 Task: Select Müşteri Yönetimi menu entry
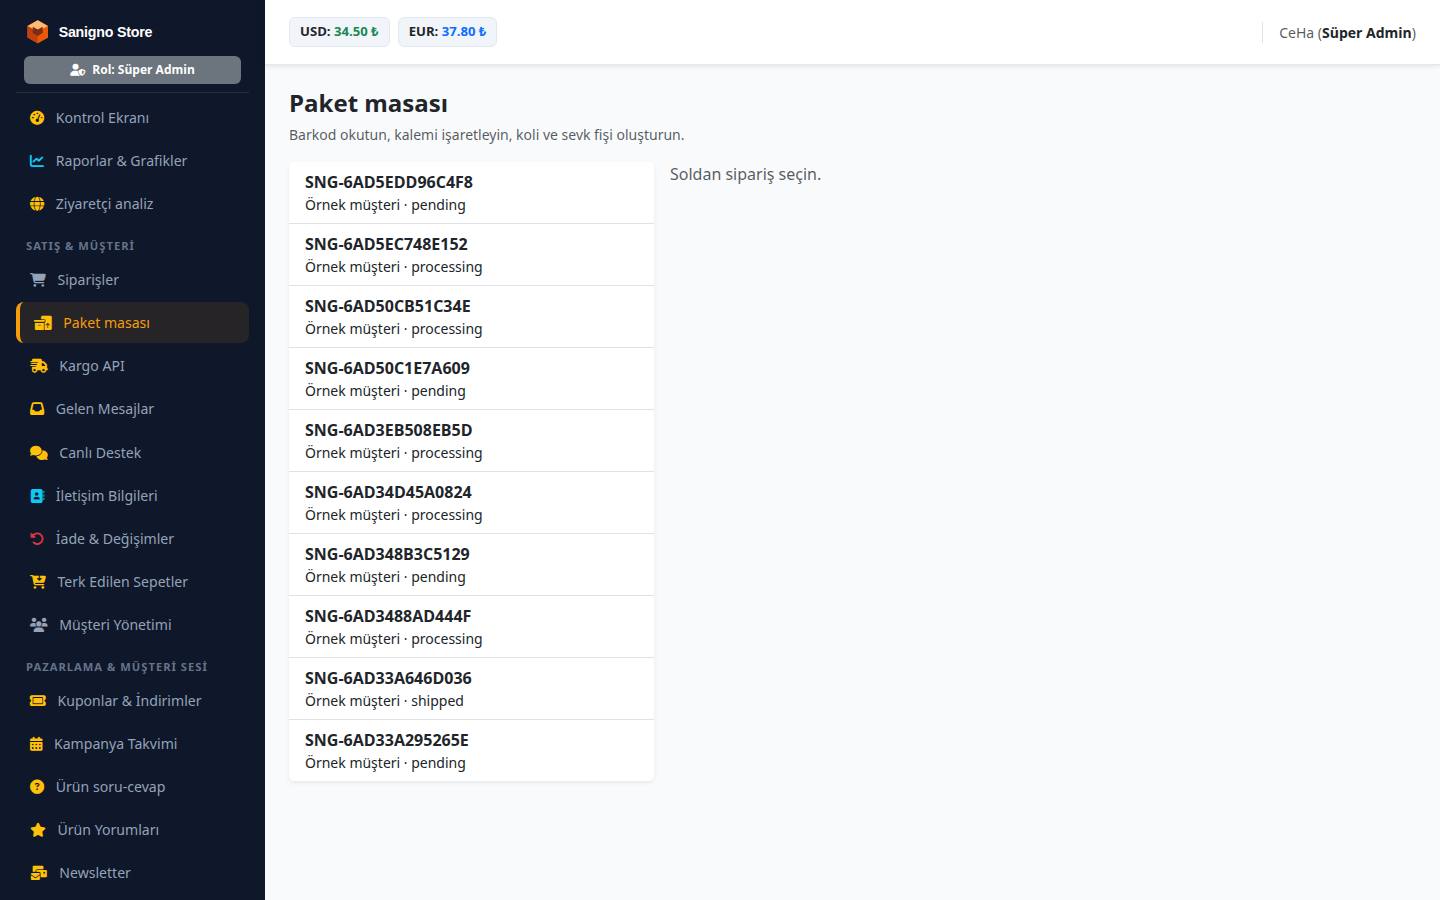point(132,625)
